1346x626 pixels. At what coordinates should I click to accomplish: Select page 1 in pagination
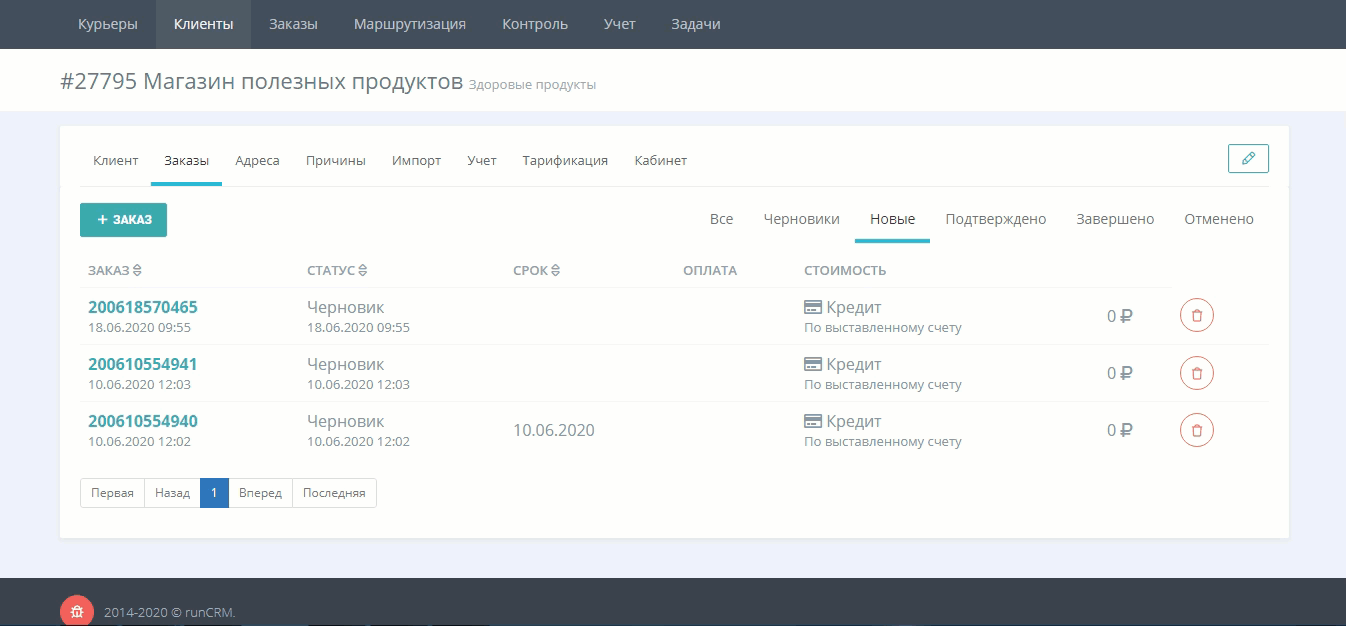coord(214,493)
